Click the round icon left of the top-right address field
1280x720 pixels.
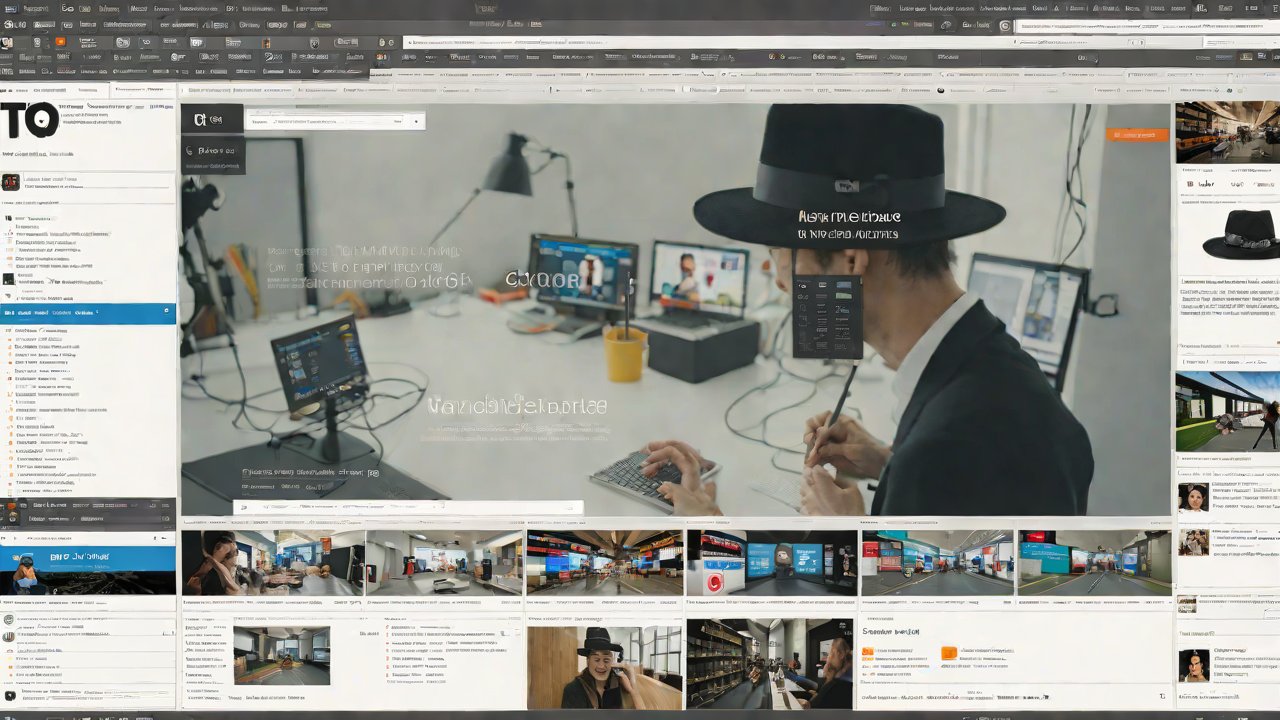coord(1005,26)
